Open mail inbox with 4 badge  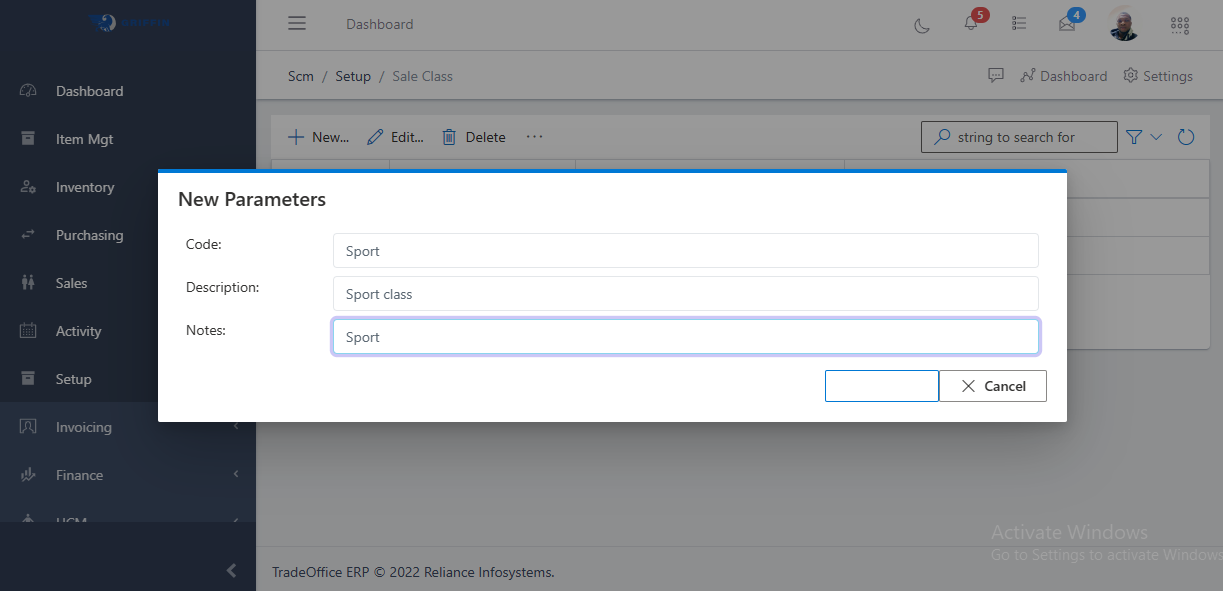[x=1068, y=24]
